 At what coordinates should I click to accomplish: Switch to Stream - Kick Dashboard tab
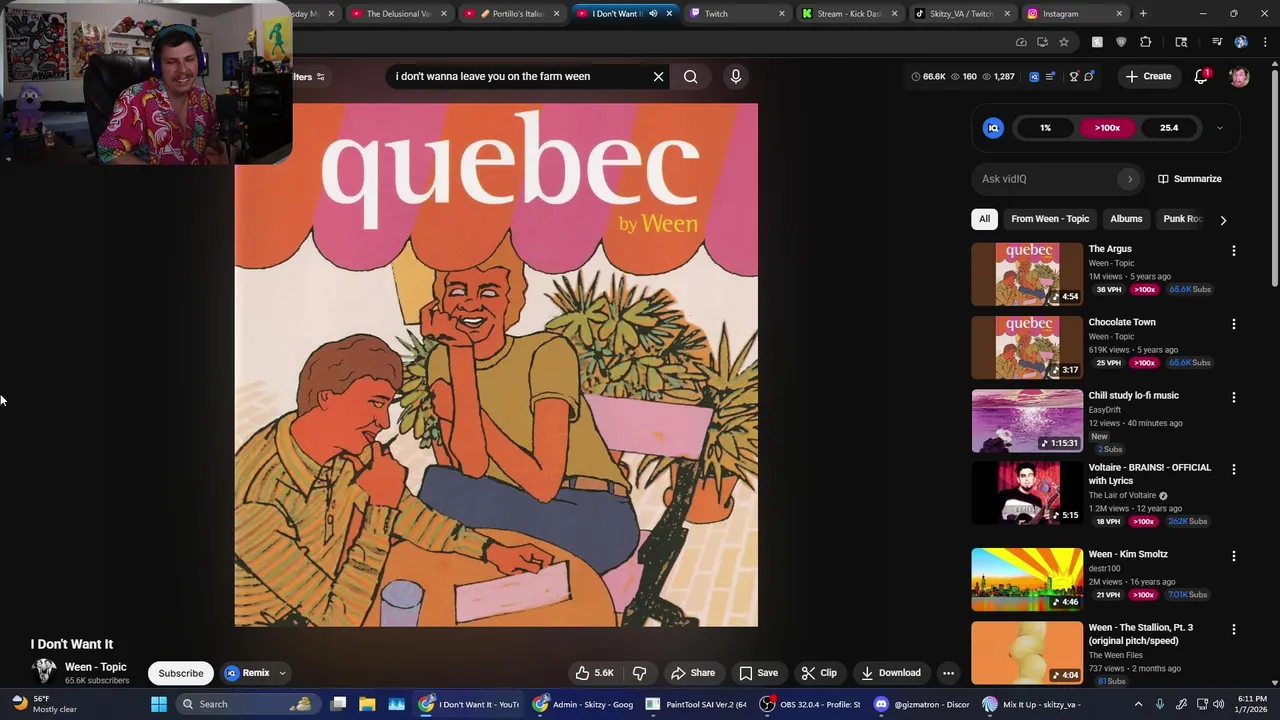(852, 14)
